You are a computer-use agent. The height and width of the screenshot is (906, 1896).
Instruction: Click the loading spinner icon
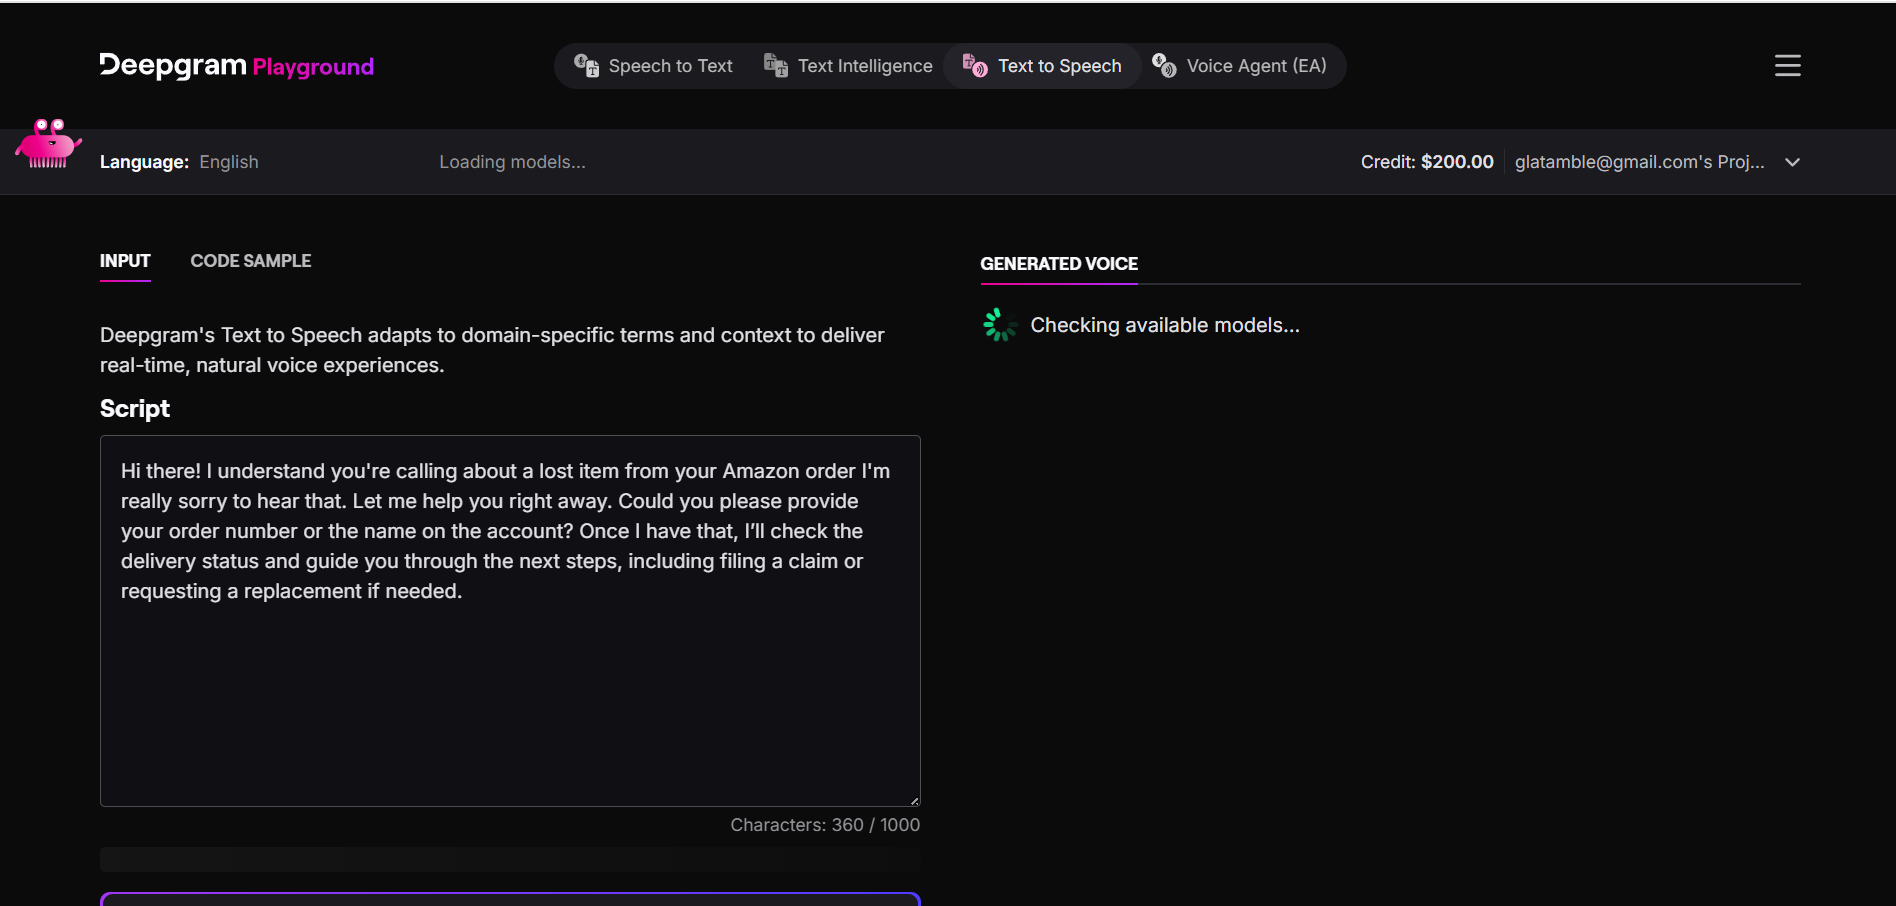(x=999, y=325)
